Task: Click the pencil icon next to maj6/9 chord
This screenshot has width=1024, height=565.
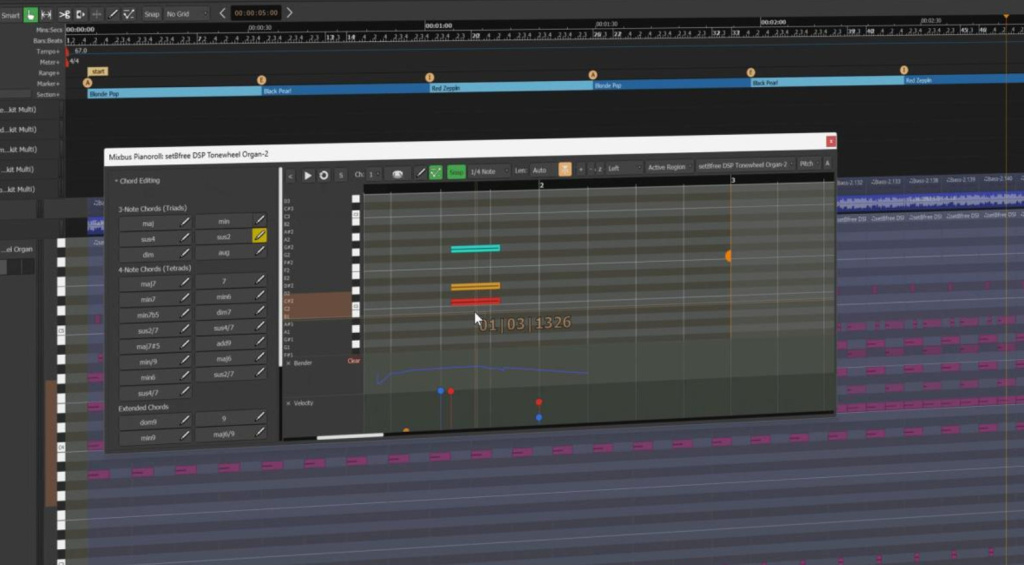Action: coord(260,431)
